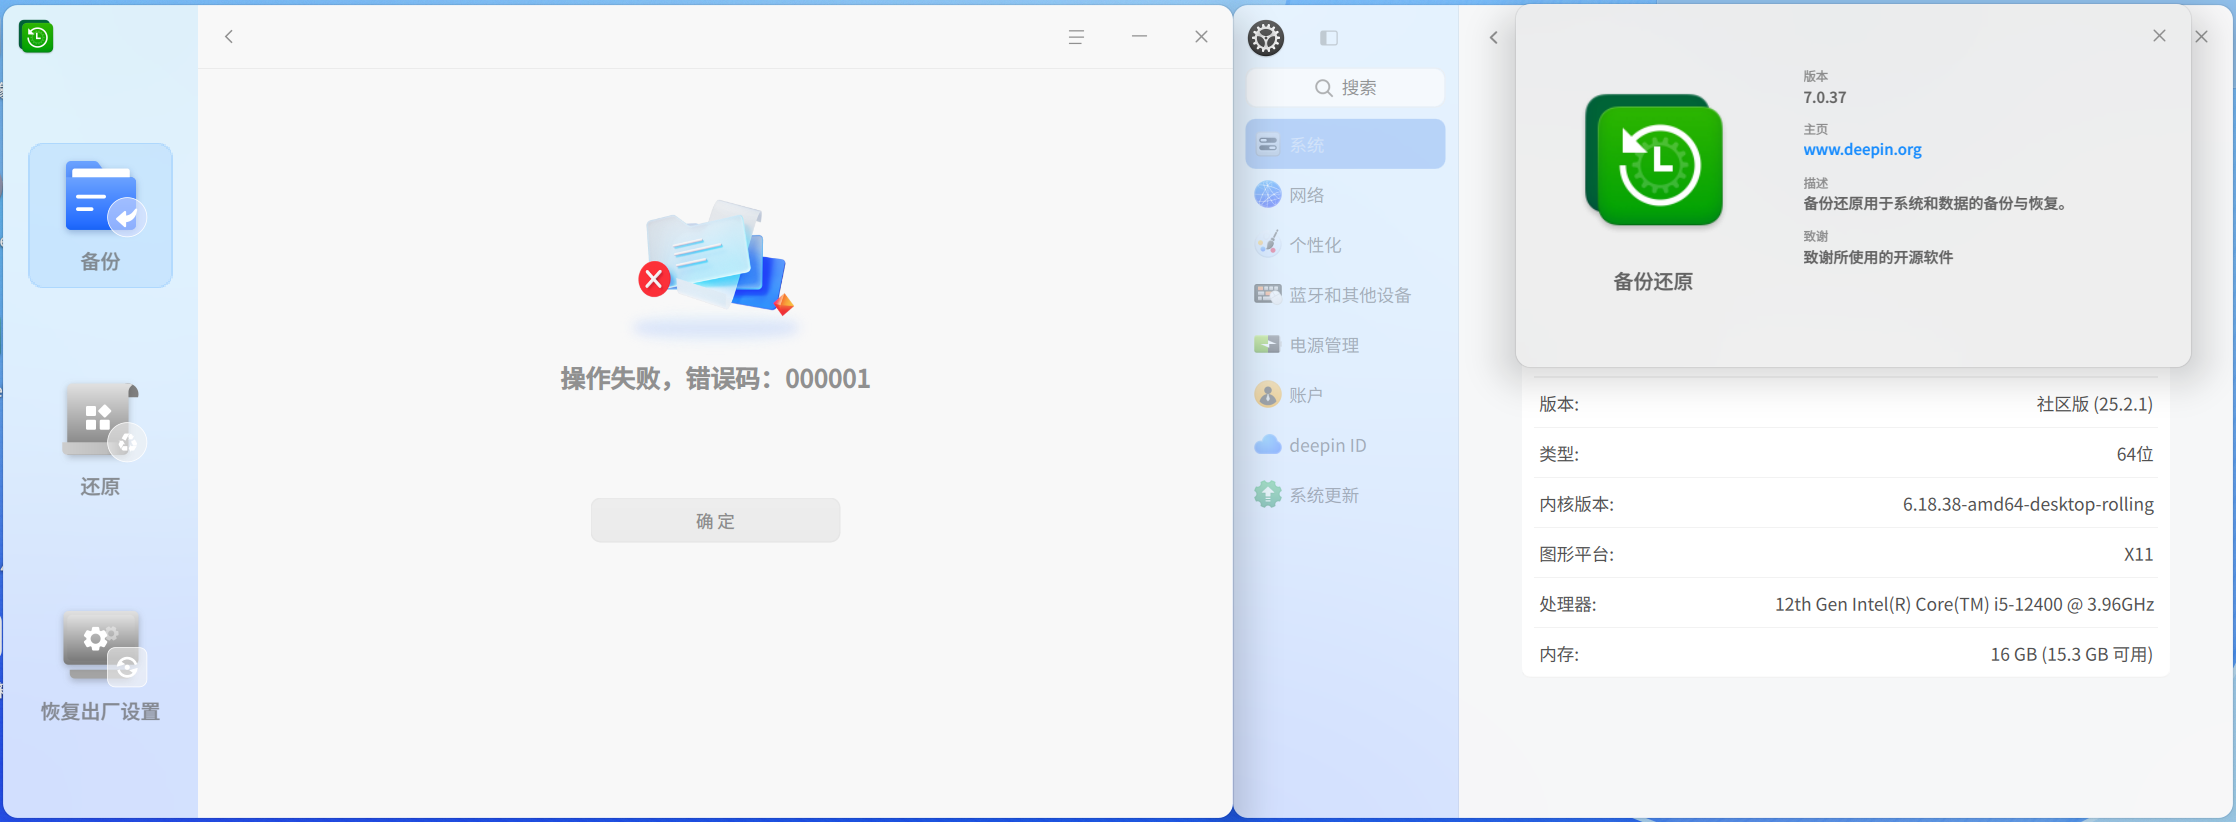Screen dimensions: 2236x822
Task: Open 网络 network settings
Action: [x=1345, y=194]
